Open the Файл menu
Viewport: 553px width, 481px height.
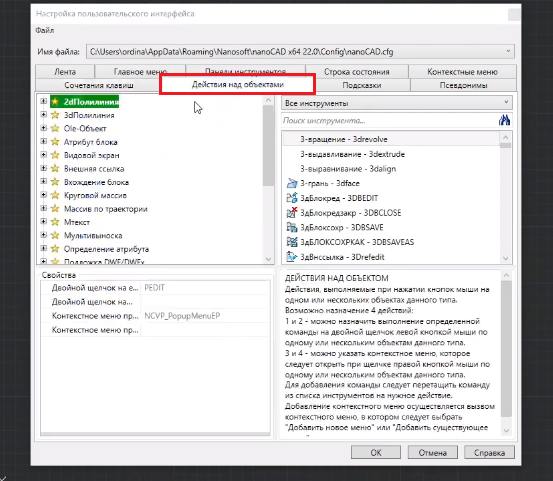45,30
